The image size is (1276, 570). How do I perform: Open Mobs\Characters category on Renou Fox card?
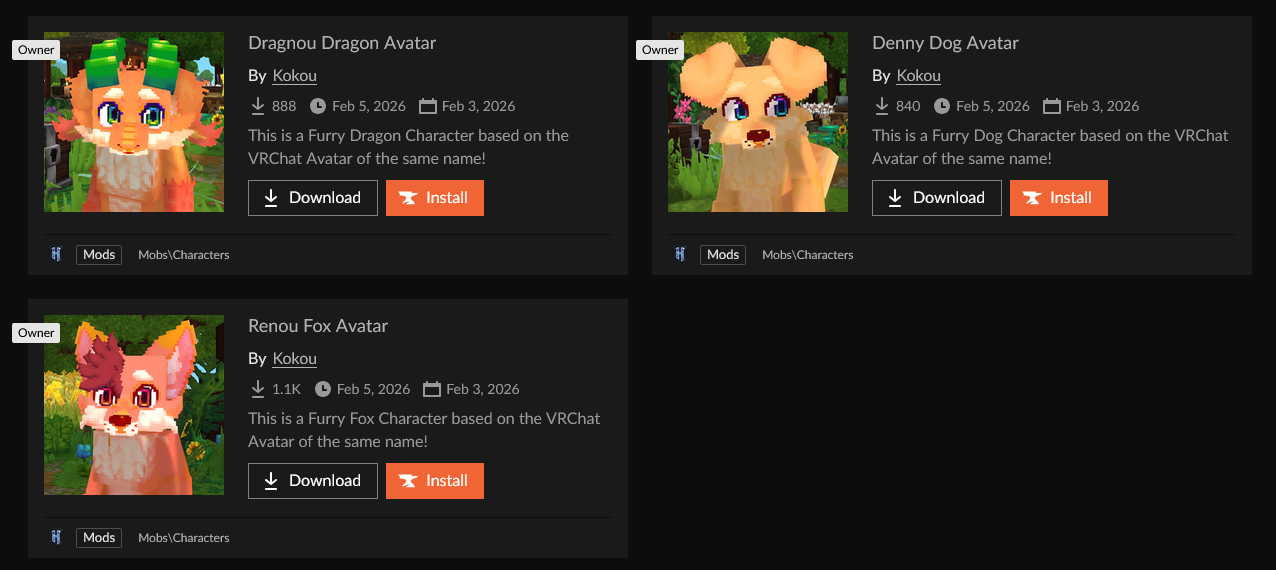184,538
